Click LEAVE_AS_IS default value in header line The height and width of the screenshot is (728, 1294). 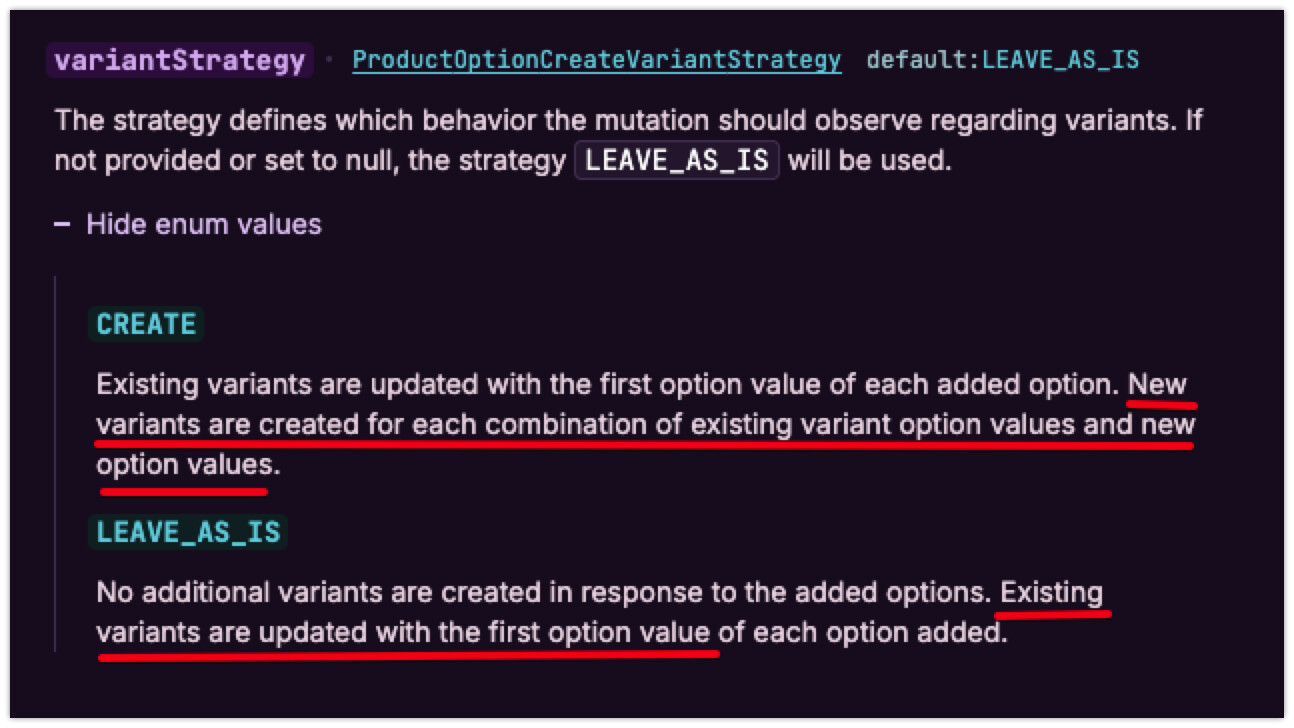pyautogui.click(x=1060, y=60)
